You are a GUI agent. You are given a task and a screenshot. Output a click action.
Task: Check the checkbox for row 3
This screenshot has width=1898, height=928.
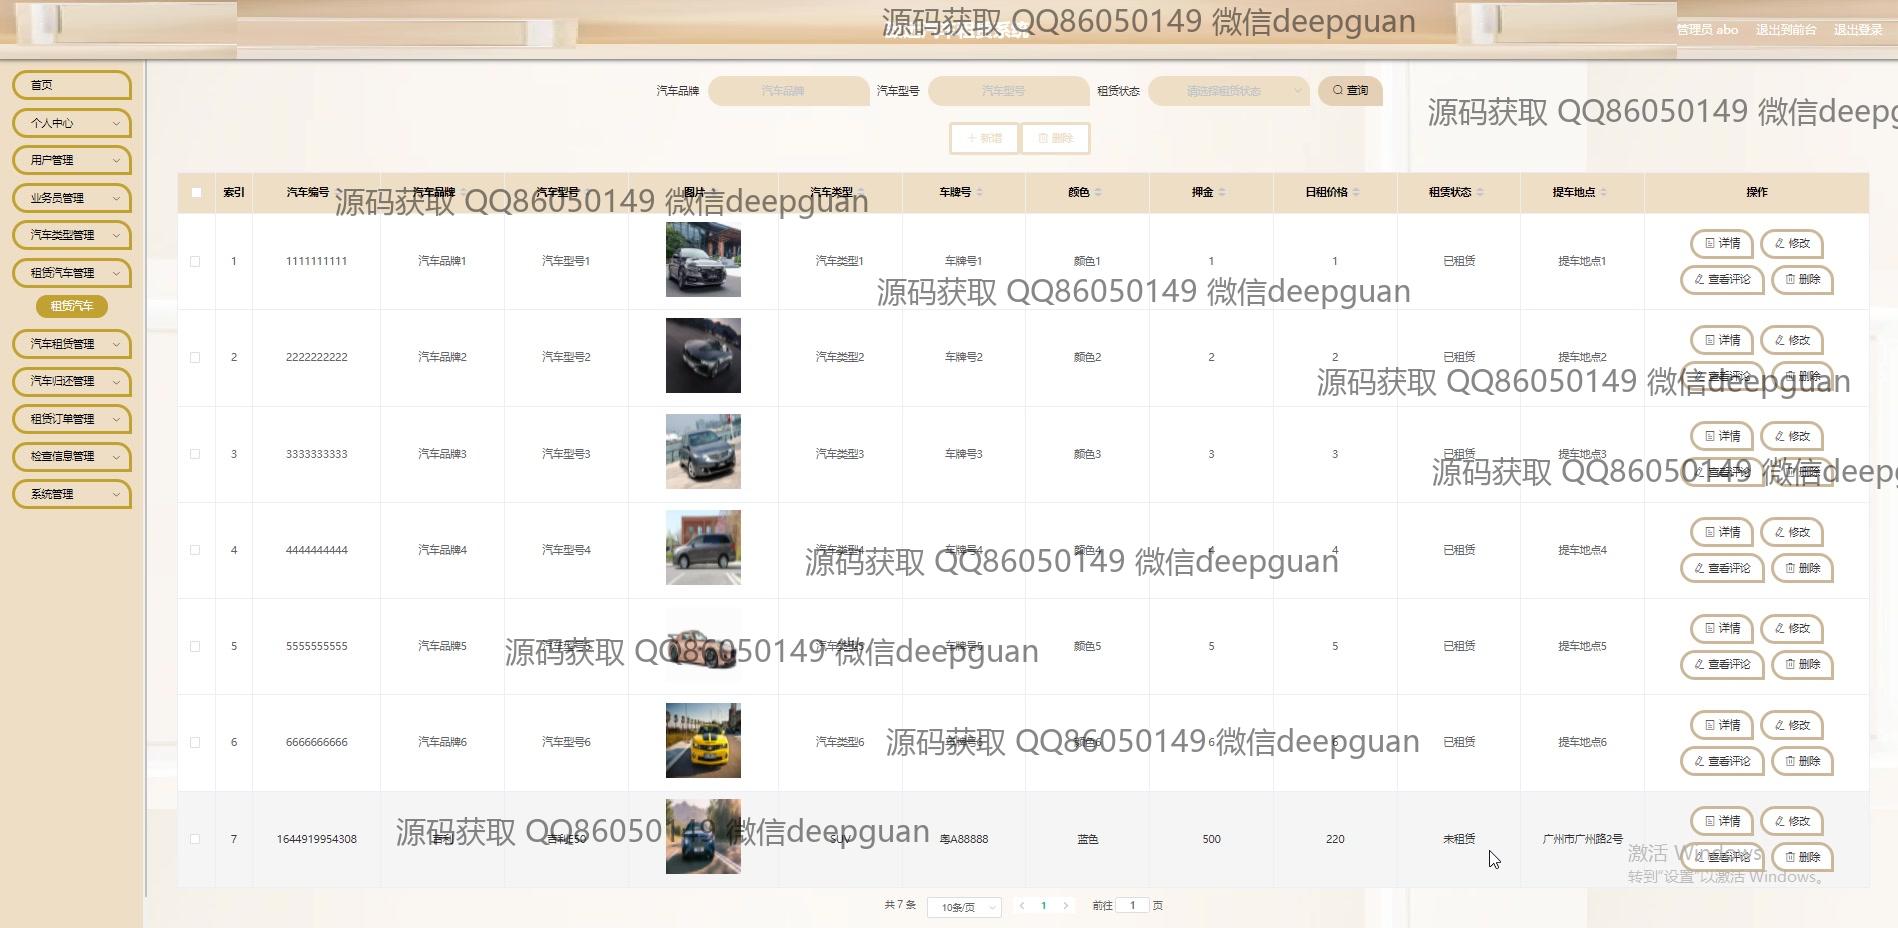point(195,454)
